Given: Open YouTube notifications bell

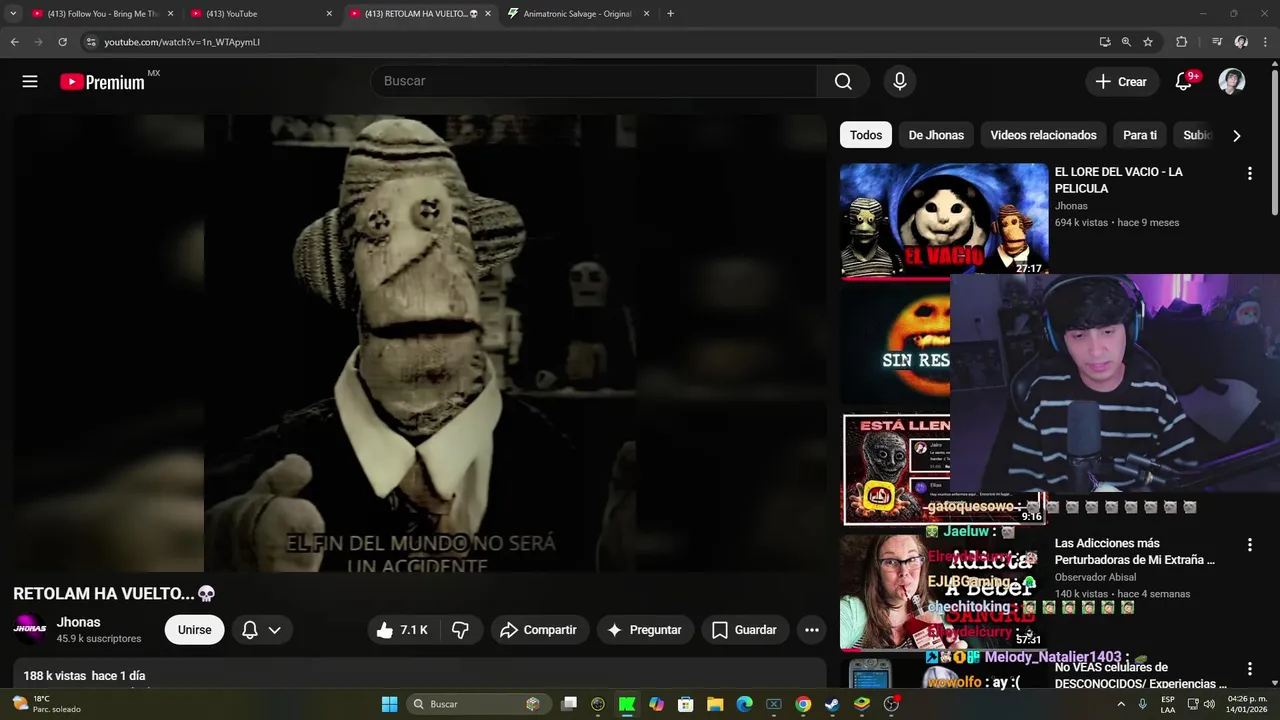Looking at the screenshot, I should tap(1184, 82).
